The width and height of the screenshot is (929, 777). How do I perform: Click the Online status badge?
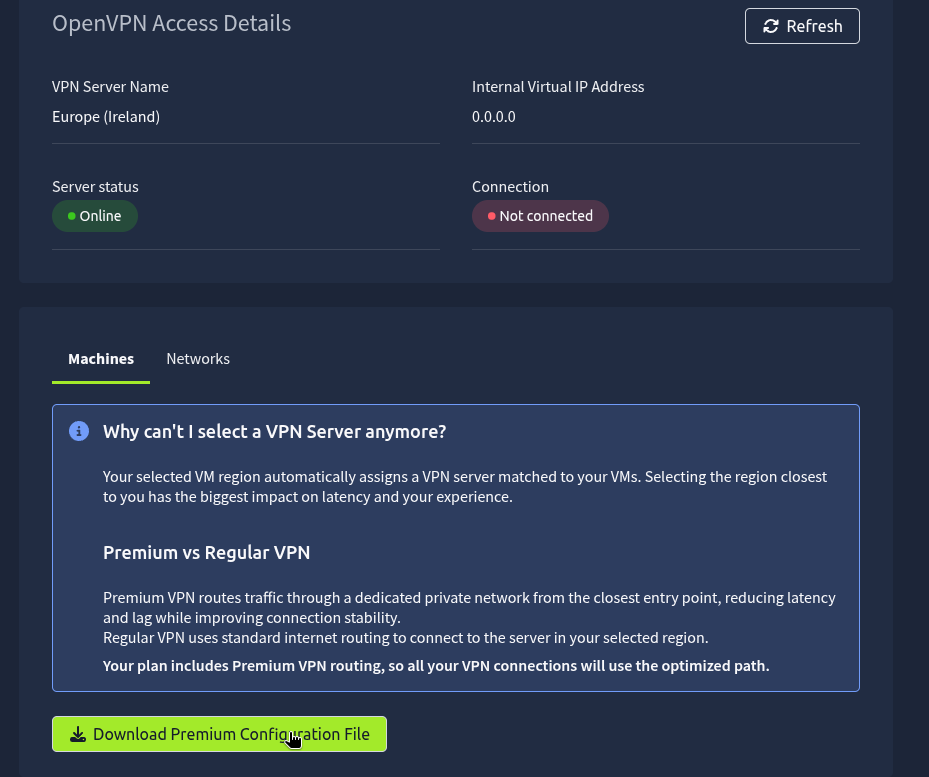coord(95,216)
